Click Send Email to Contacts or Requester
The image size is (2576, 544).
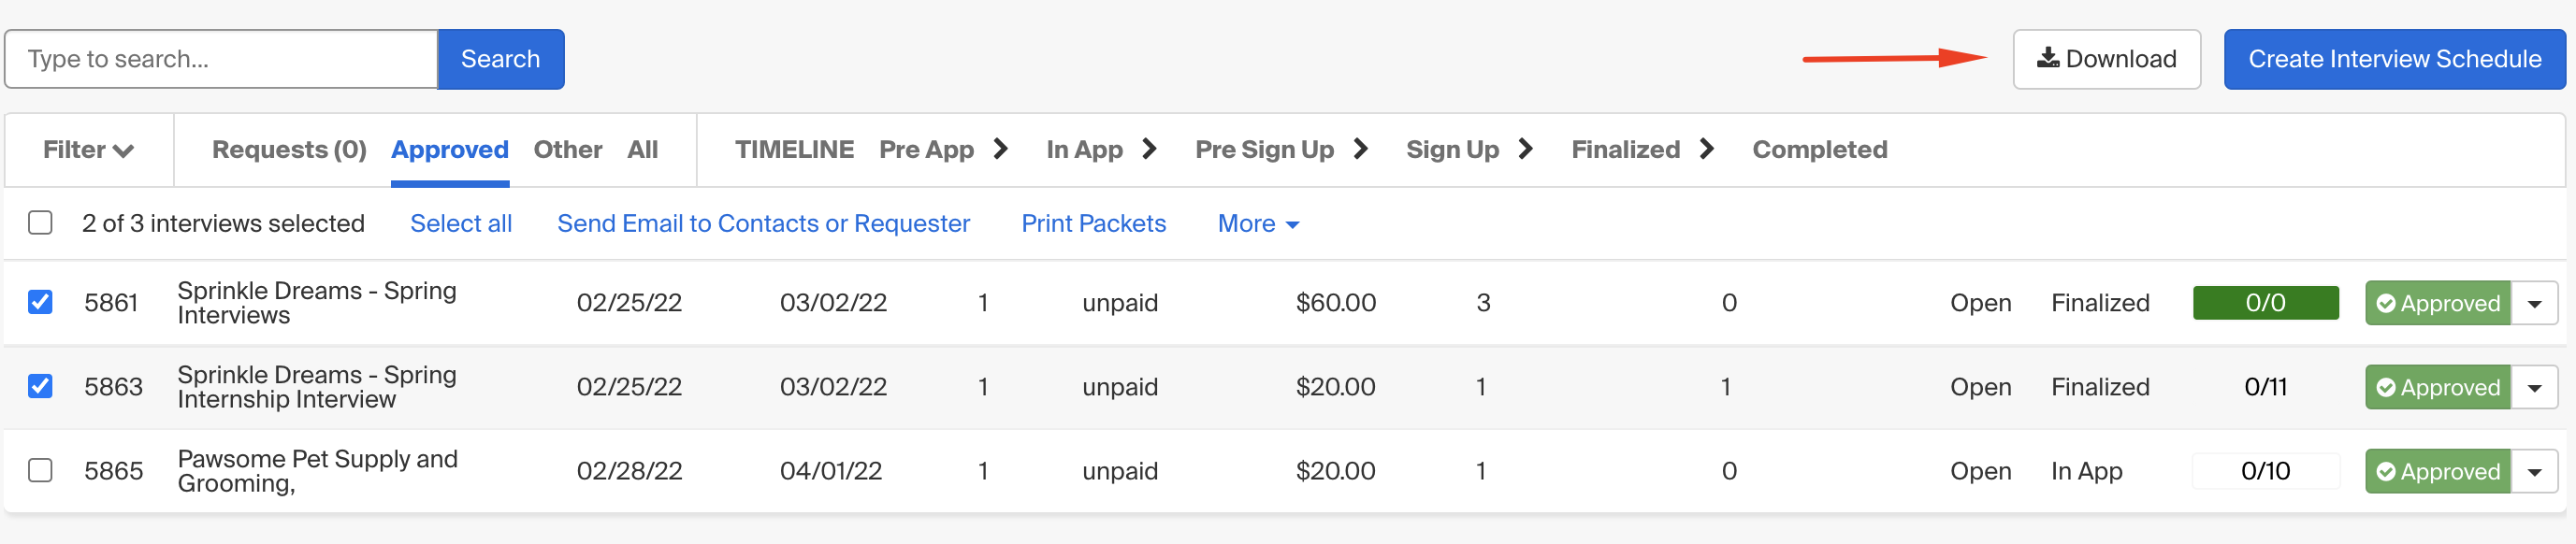tap(763, 224)
